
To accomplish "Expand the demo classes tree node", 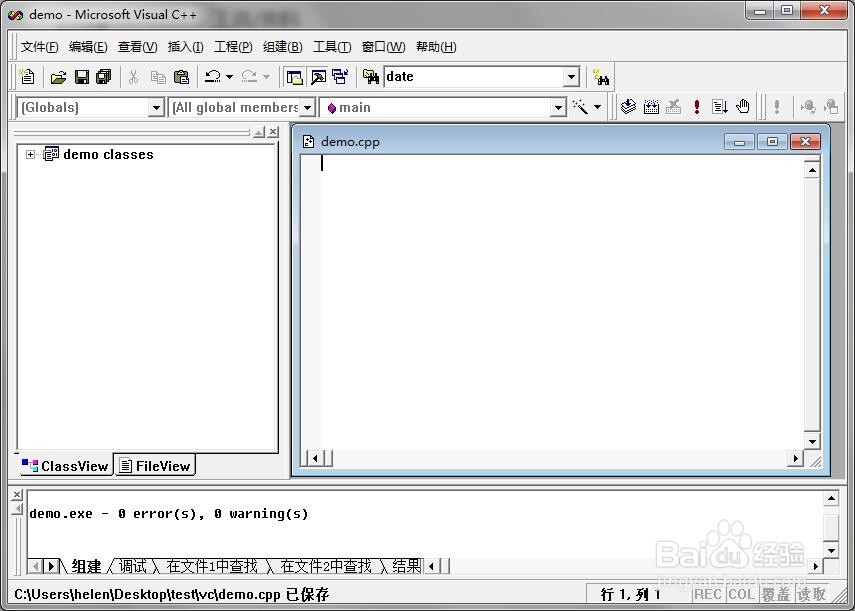I will point(31,155).
